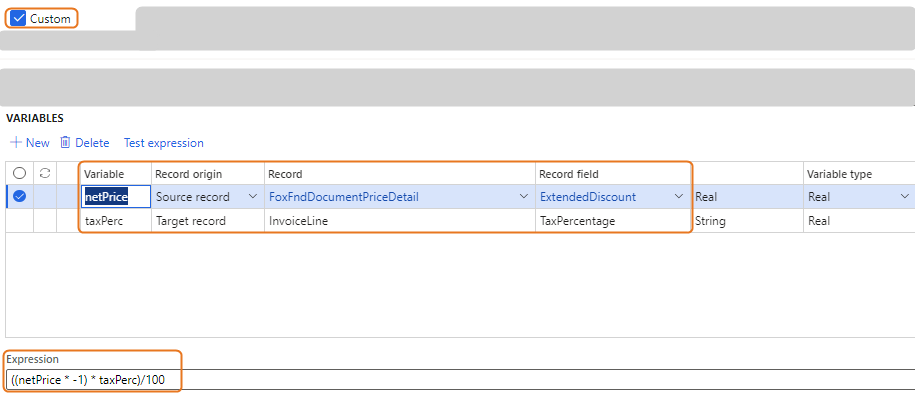
Task: Click the Record origin column header
Action: coord(188,174)
